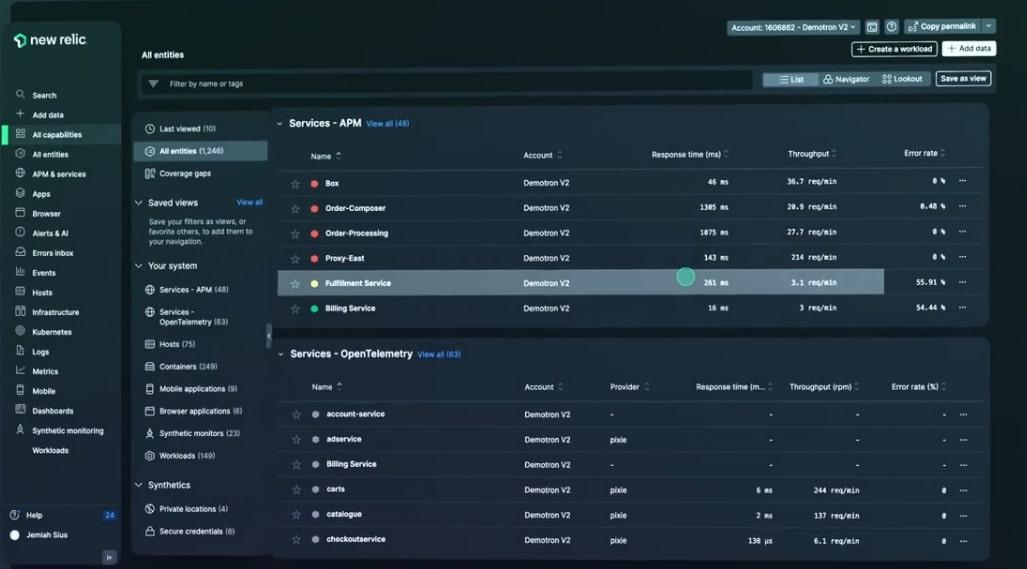This screenshot has width=1027, height=569.
Task: Click the Logs sidebar icon
Action: click(20, 351)
